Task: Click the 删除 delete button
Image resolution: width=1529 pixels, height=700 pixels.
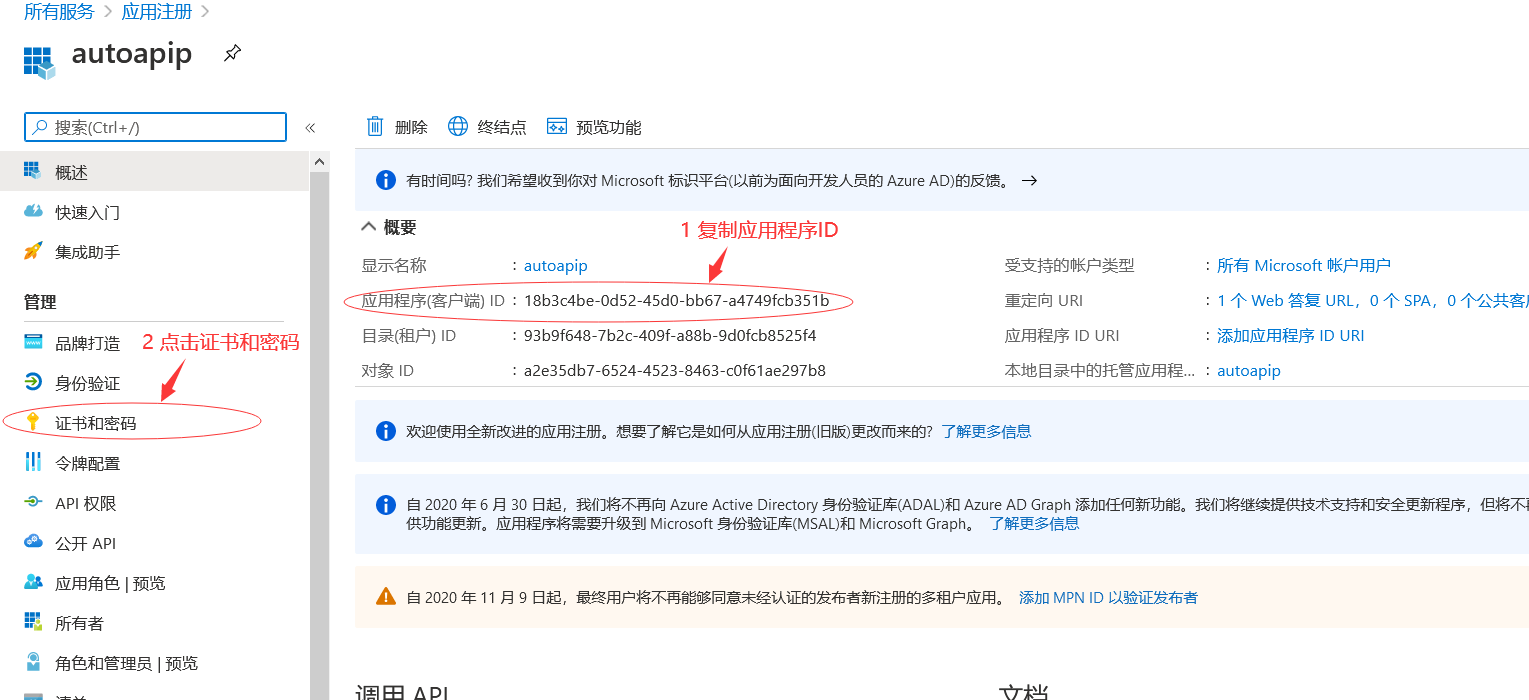Action: 397,127
